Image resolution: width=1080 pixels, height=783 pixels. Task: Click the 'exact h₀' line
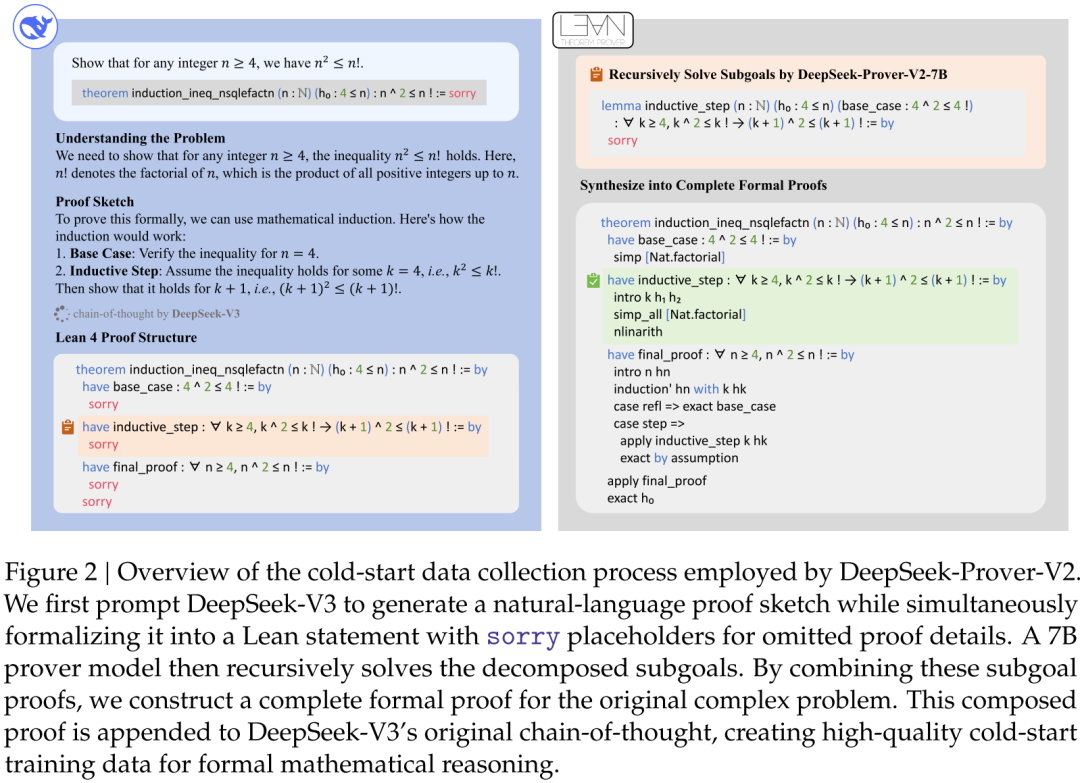tap(630, 498)
